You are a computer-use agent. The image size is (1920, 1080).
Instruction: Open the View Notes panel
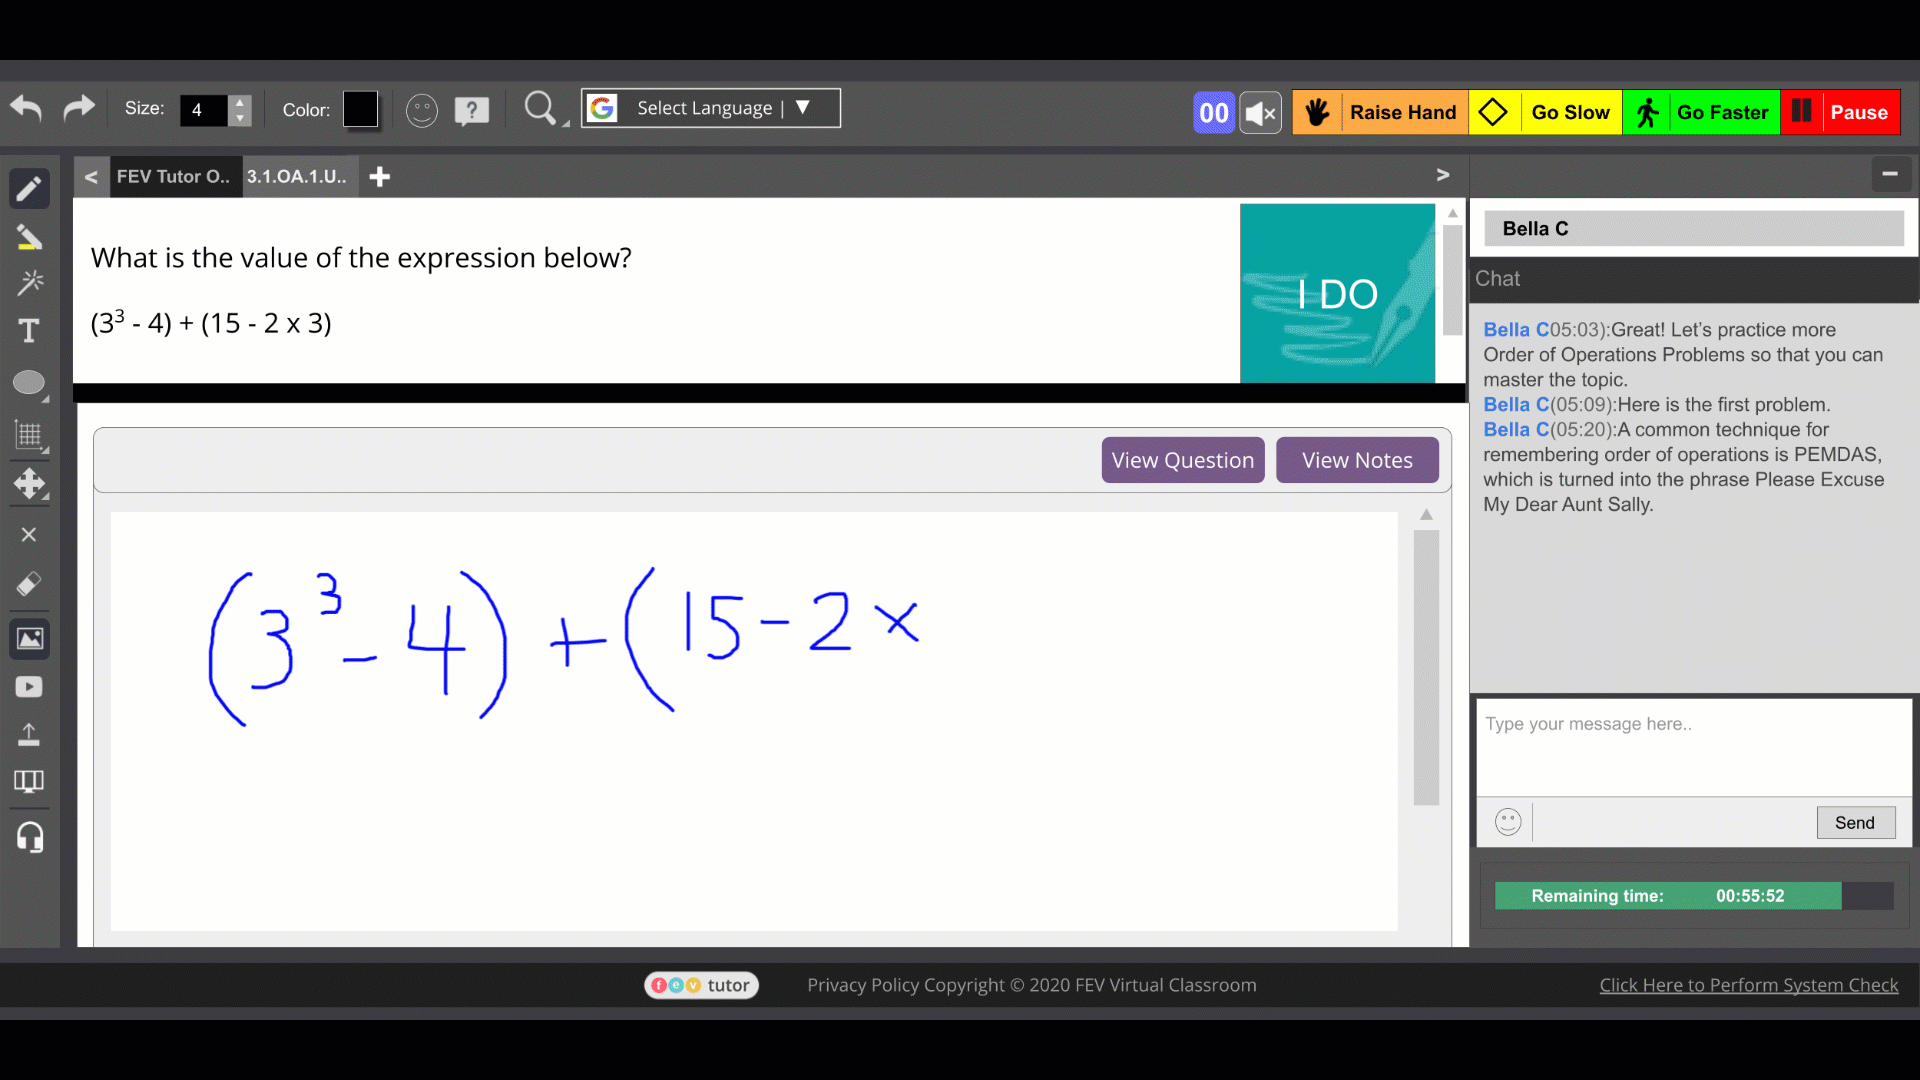1357,459
